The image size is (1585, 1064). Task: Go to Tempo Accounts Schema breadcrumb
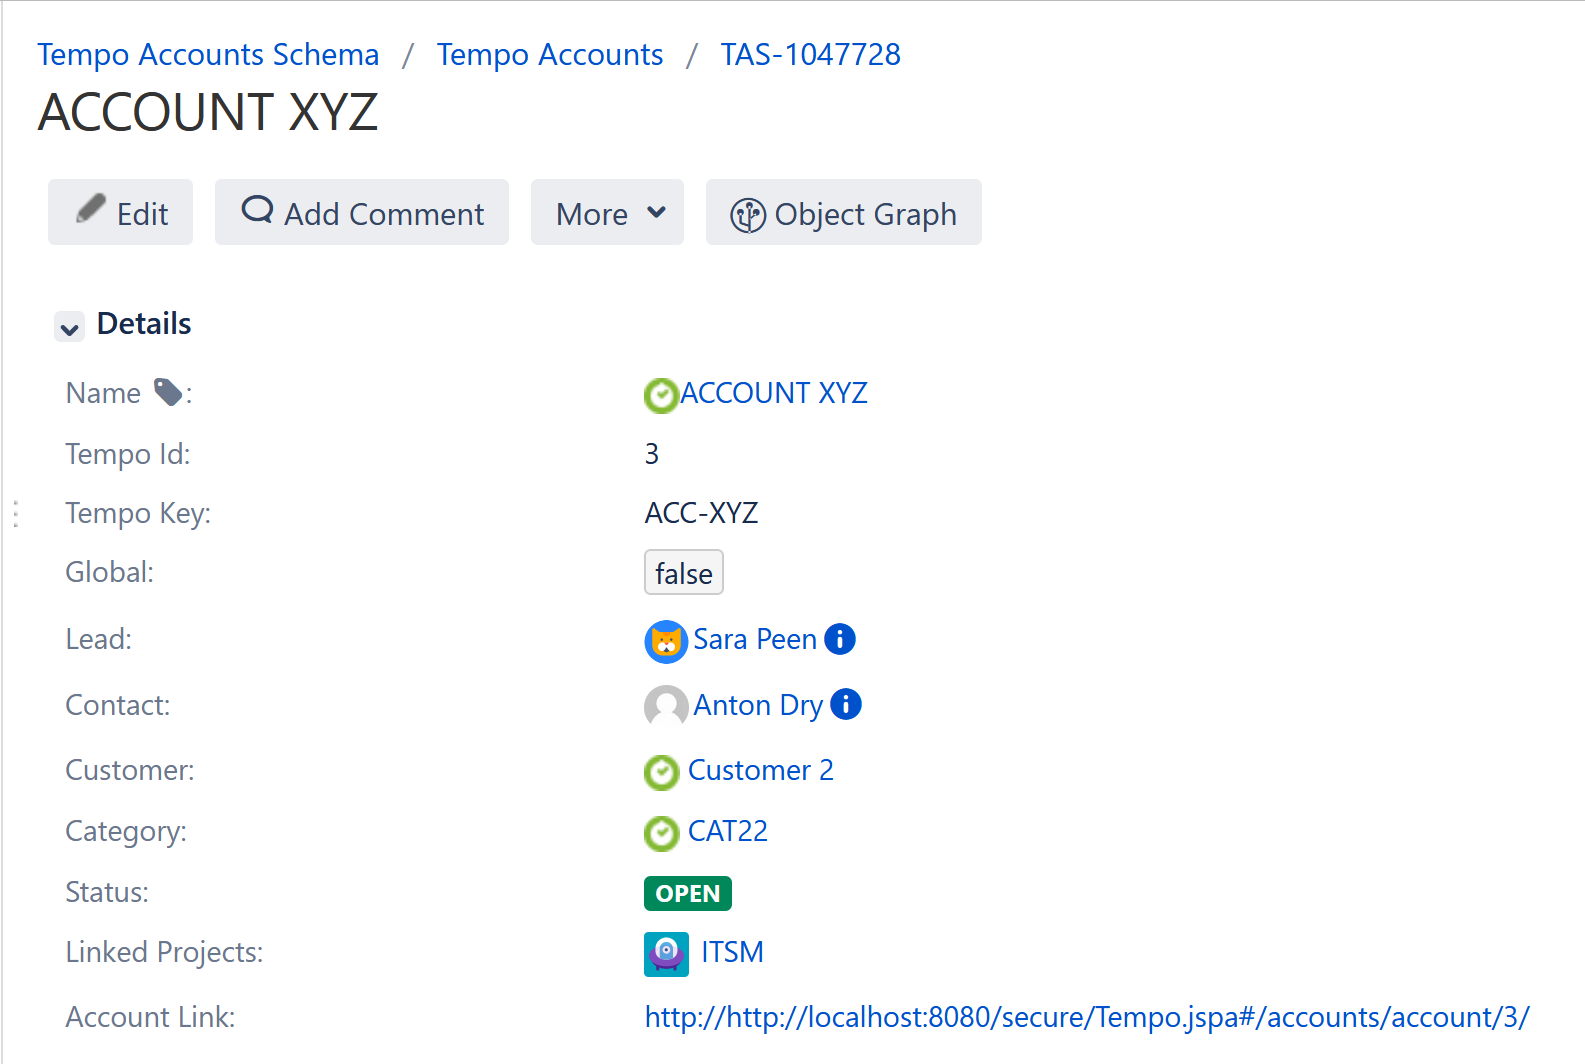(x=208, y=55)
